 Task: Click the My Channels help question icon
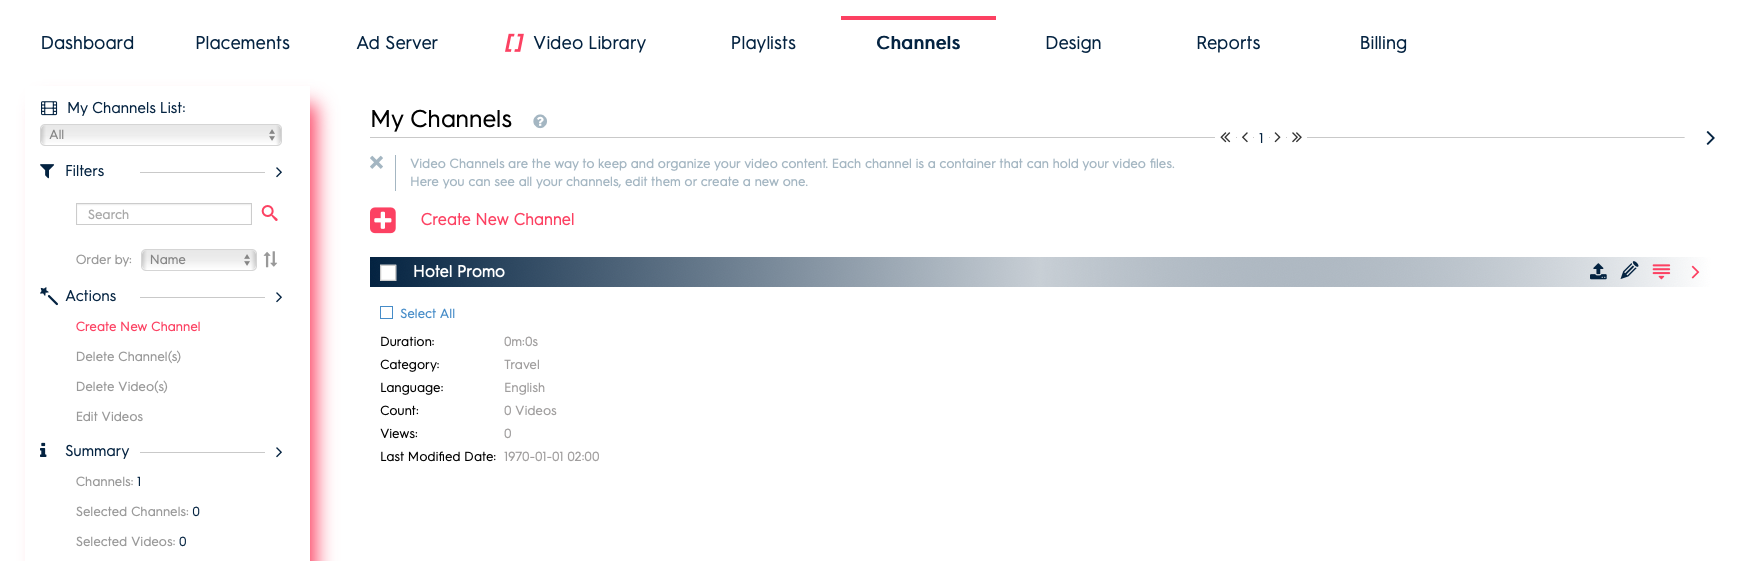tap(540, 122)
